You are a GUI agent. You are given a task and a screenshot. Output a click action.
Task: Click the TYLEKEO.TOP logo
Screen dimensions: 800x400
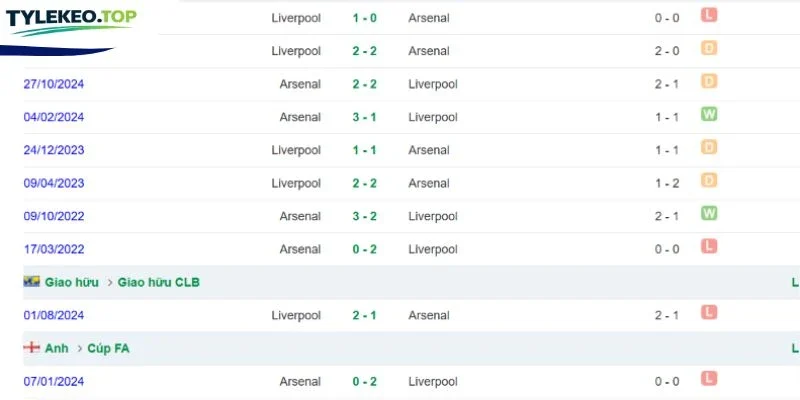click(x=71, y=22)
